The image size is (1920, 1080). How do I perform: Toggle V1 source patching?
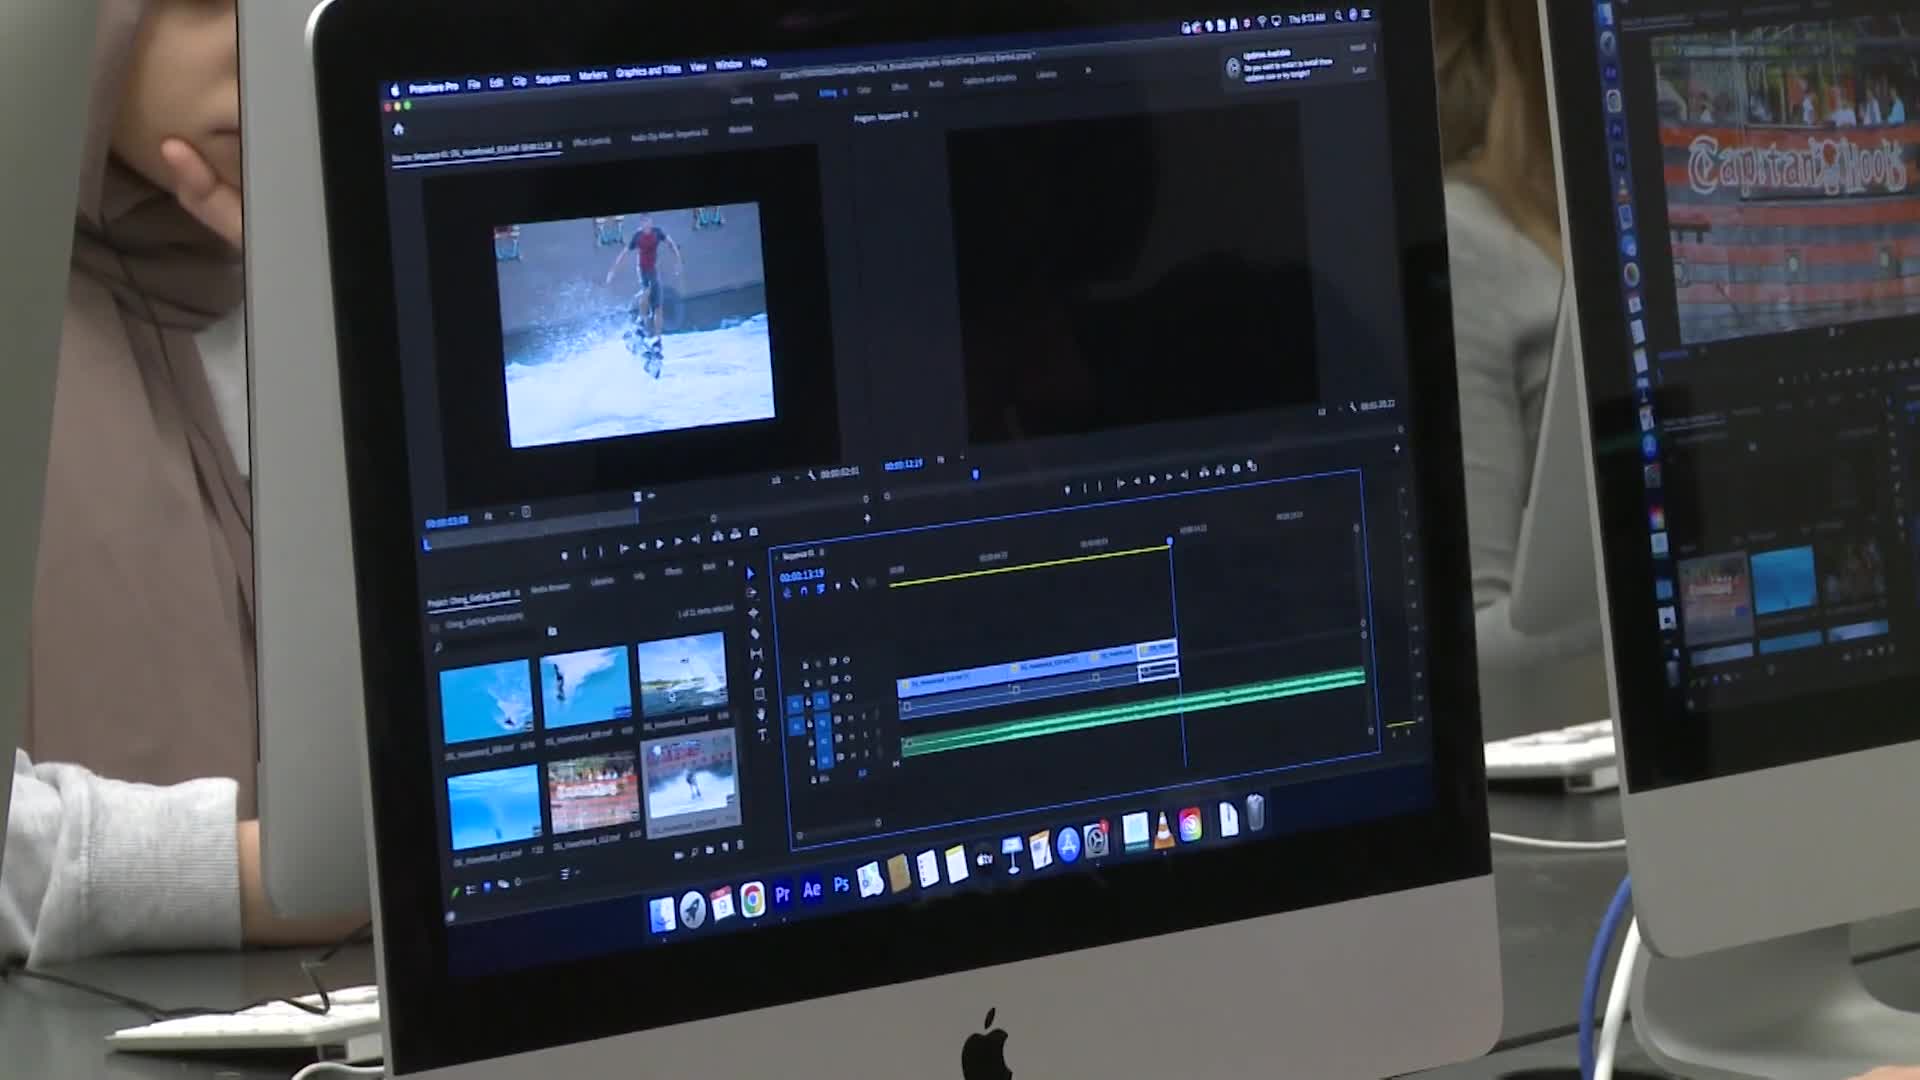(796, 705)
